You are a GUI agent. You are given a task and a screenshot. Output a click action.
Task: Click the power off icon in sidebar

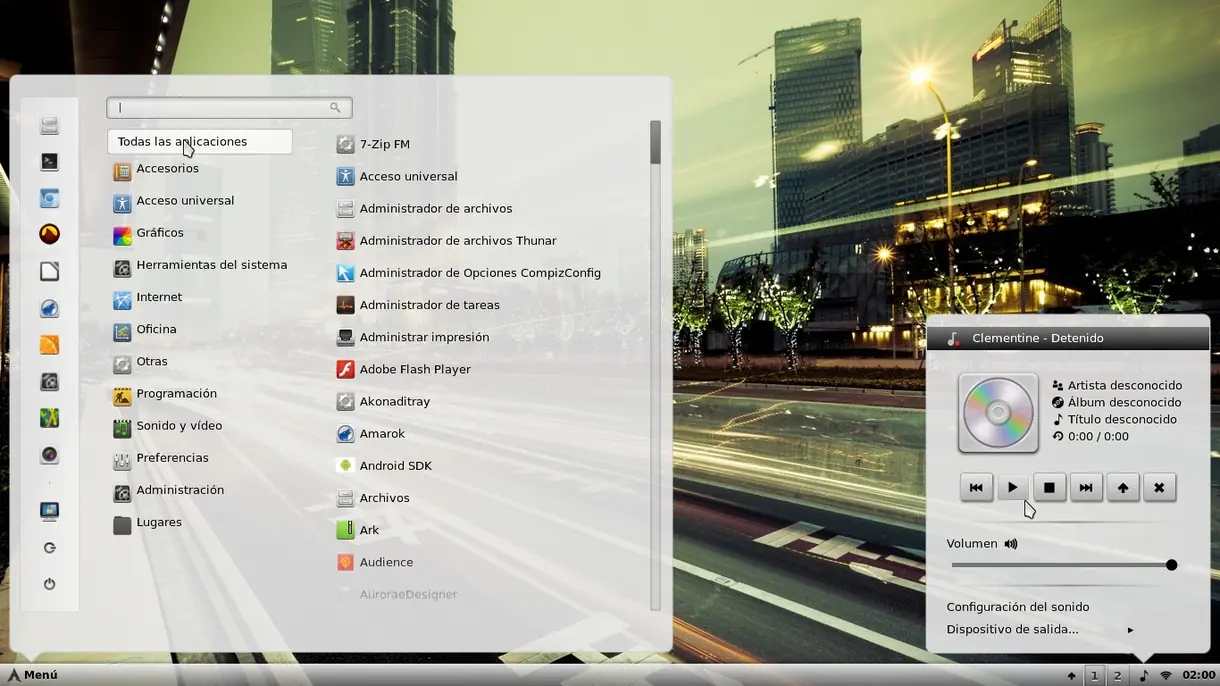pyautogui.click(x=49, y=584)
